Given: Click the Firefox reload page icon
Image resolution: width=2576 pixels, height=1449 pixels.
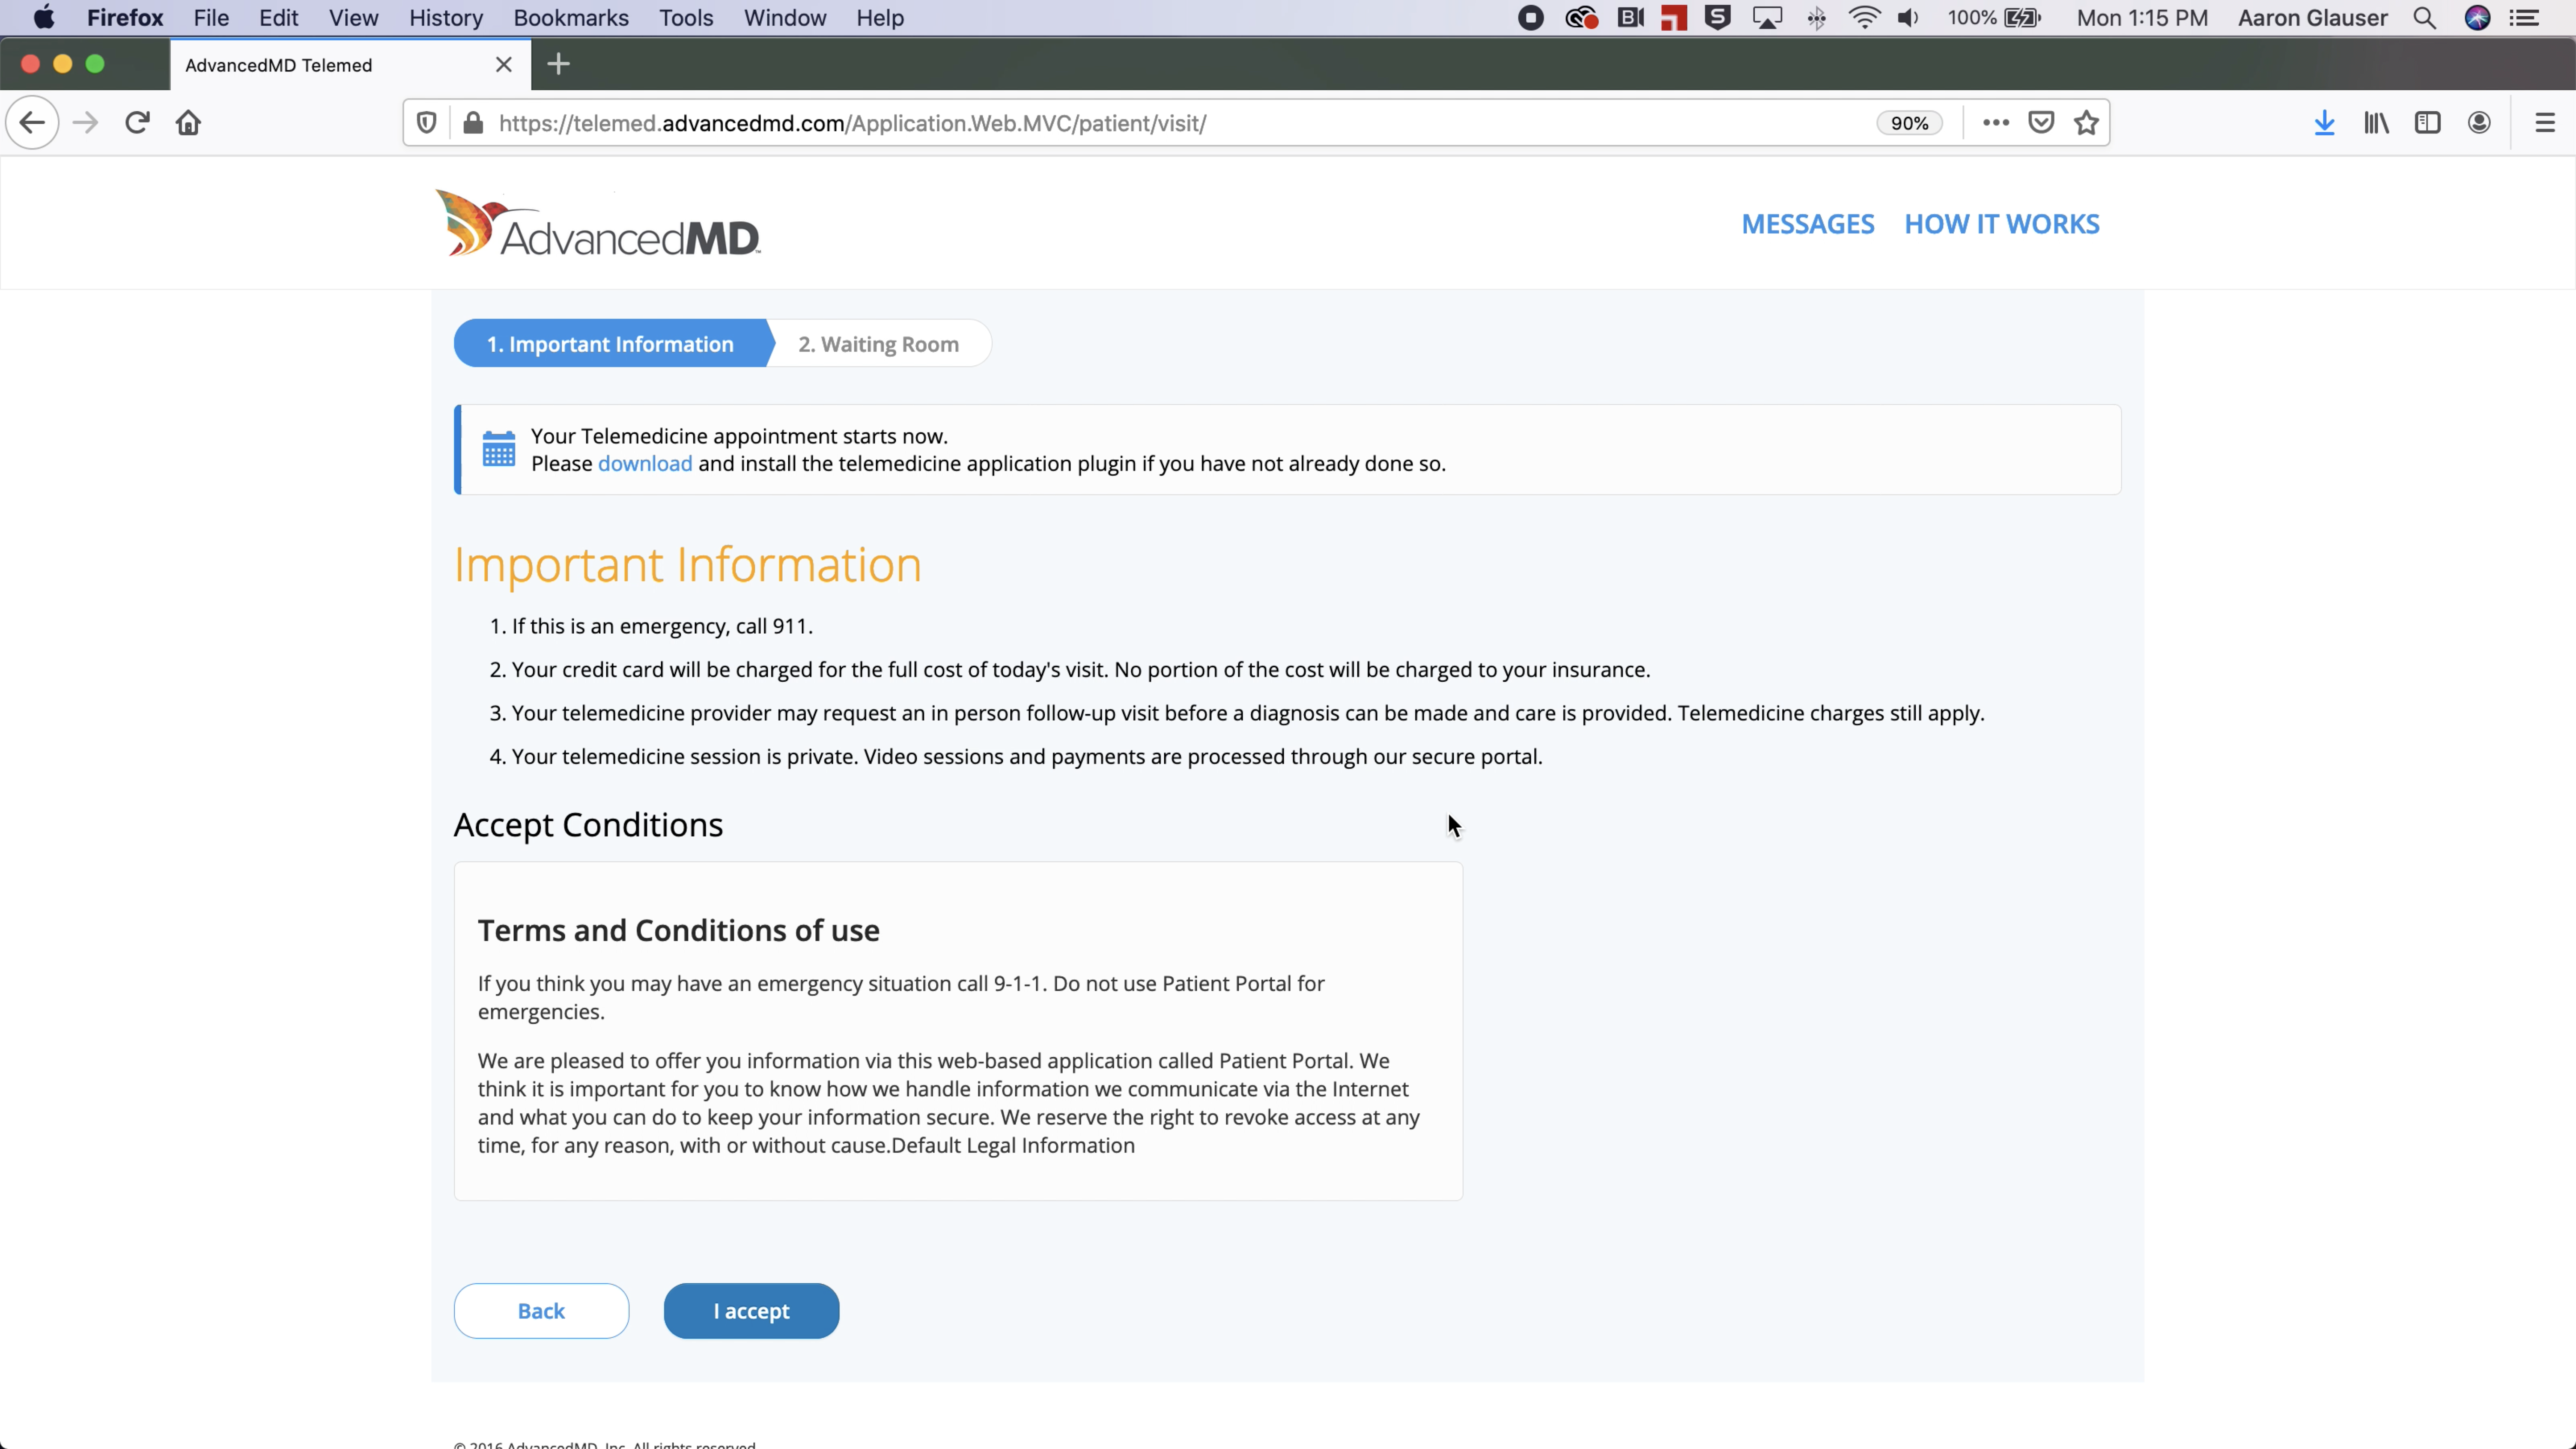Looking at the screenshot, I should [x=137, y=123].
